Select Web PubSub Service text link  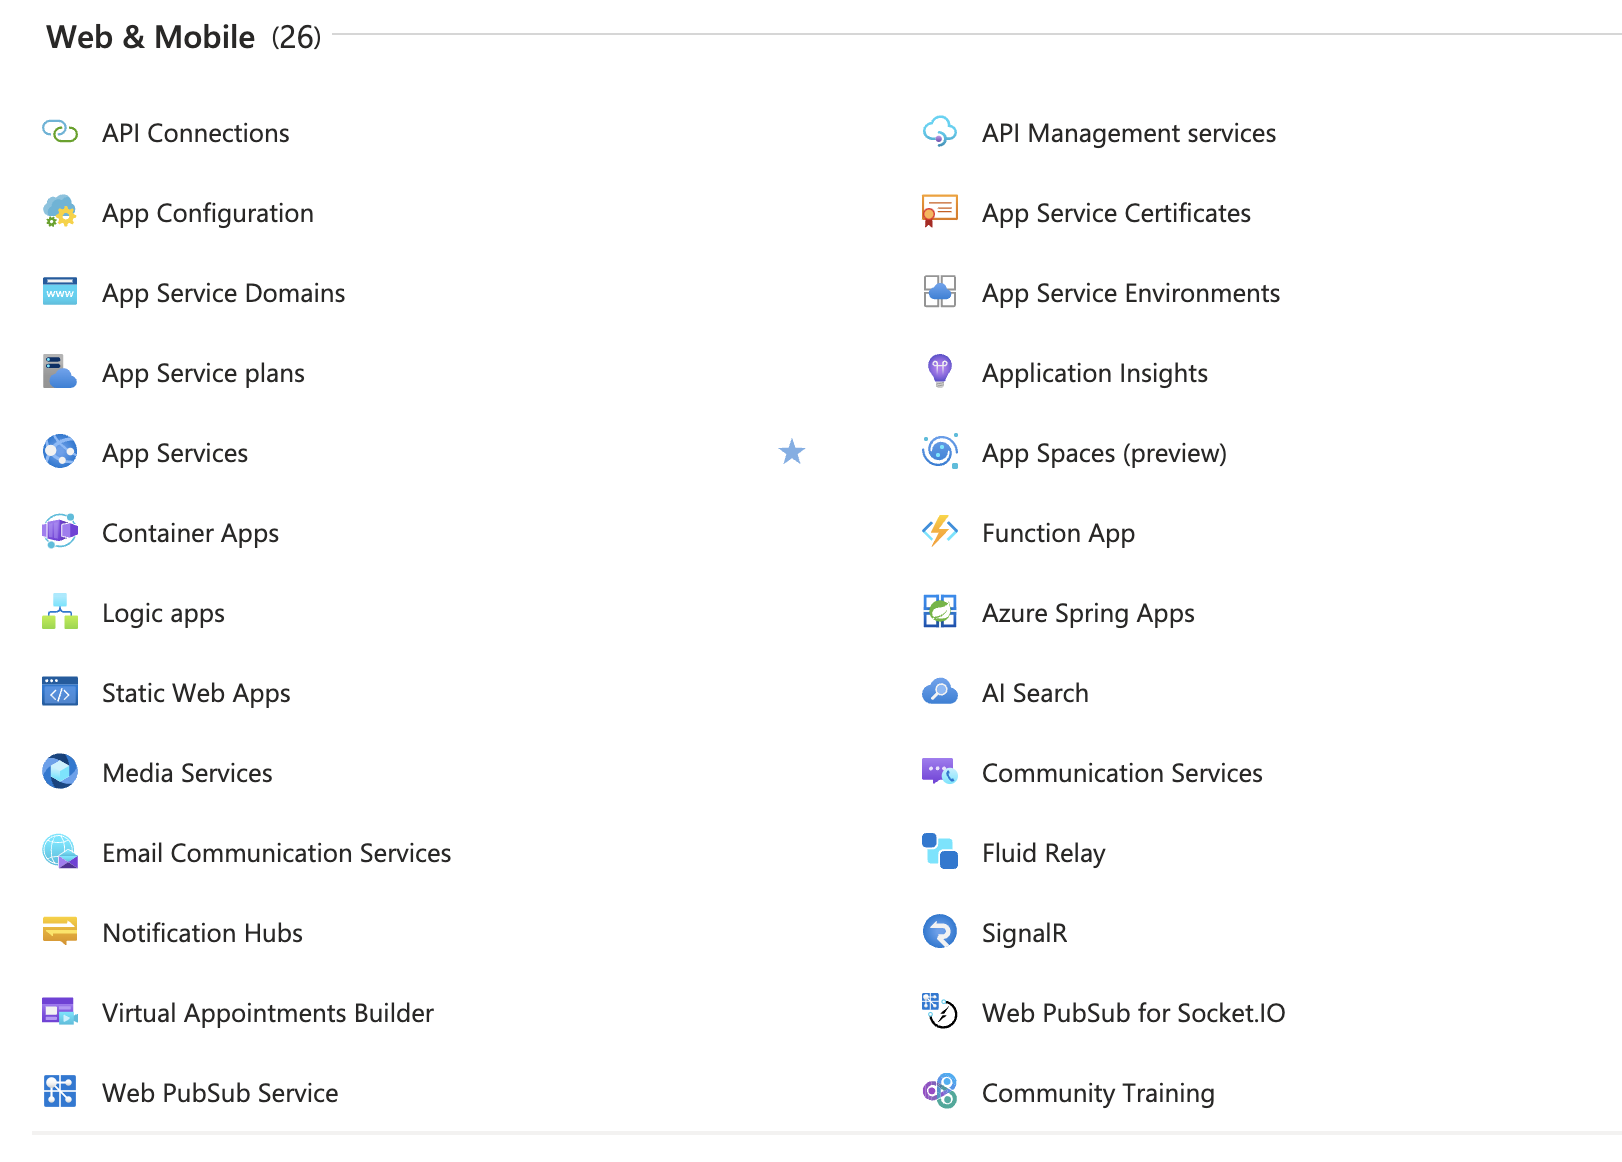pos(220,1093)
